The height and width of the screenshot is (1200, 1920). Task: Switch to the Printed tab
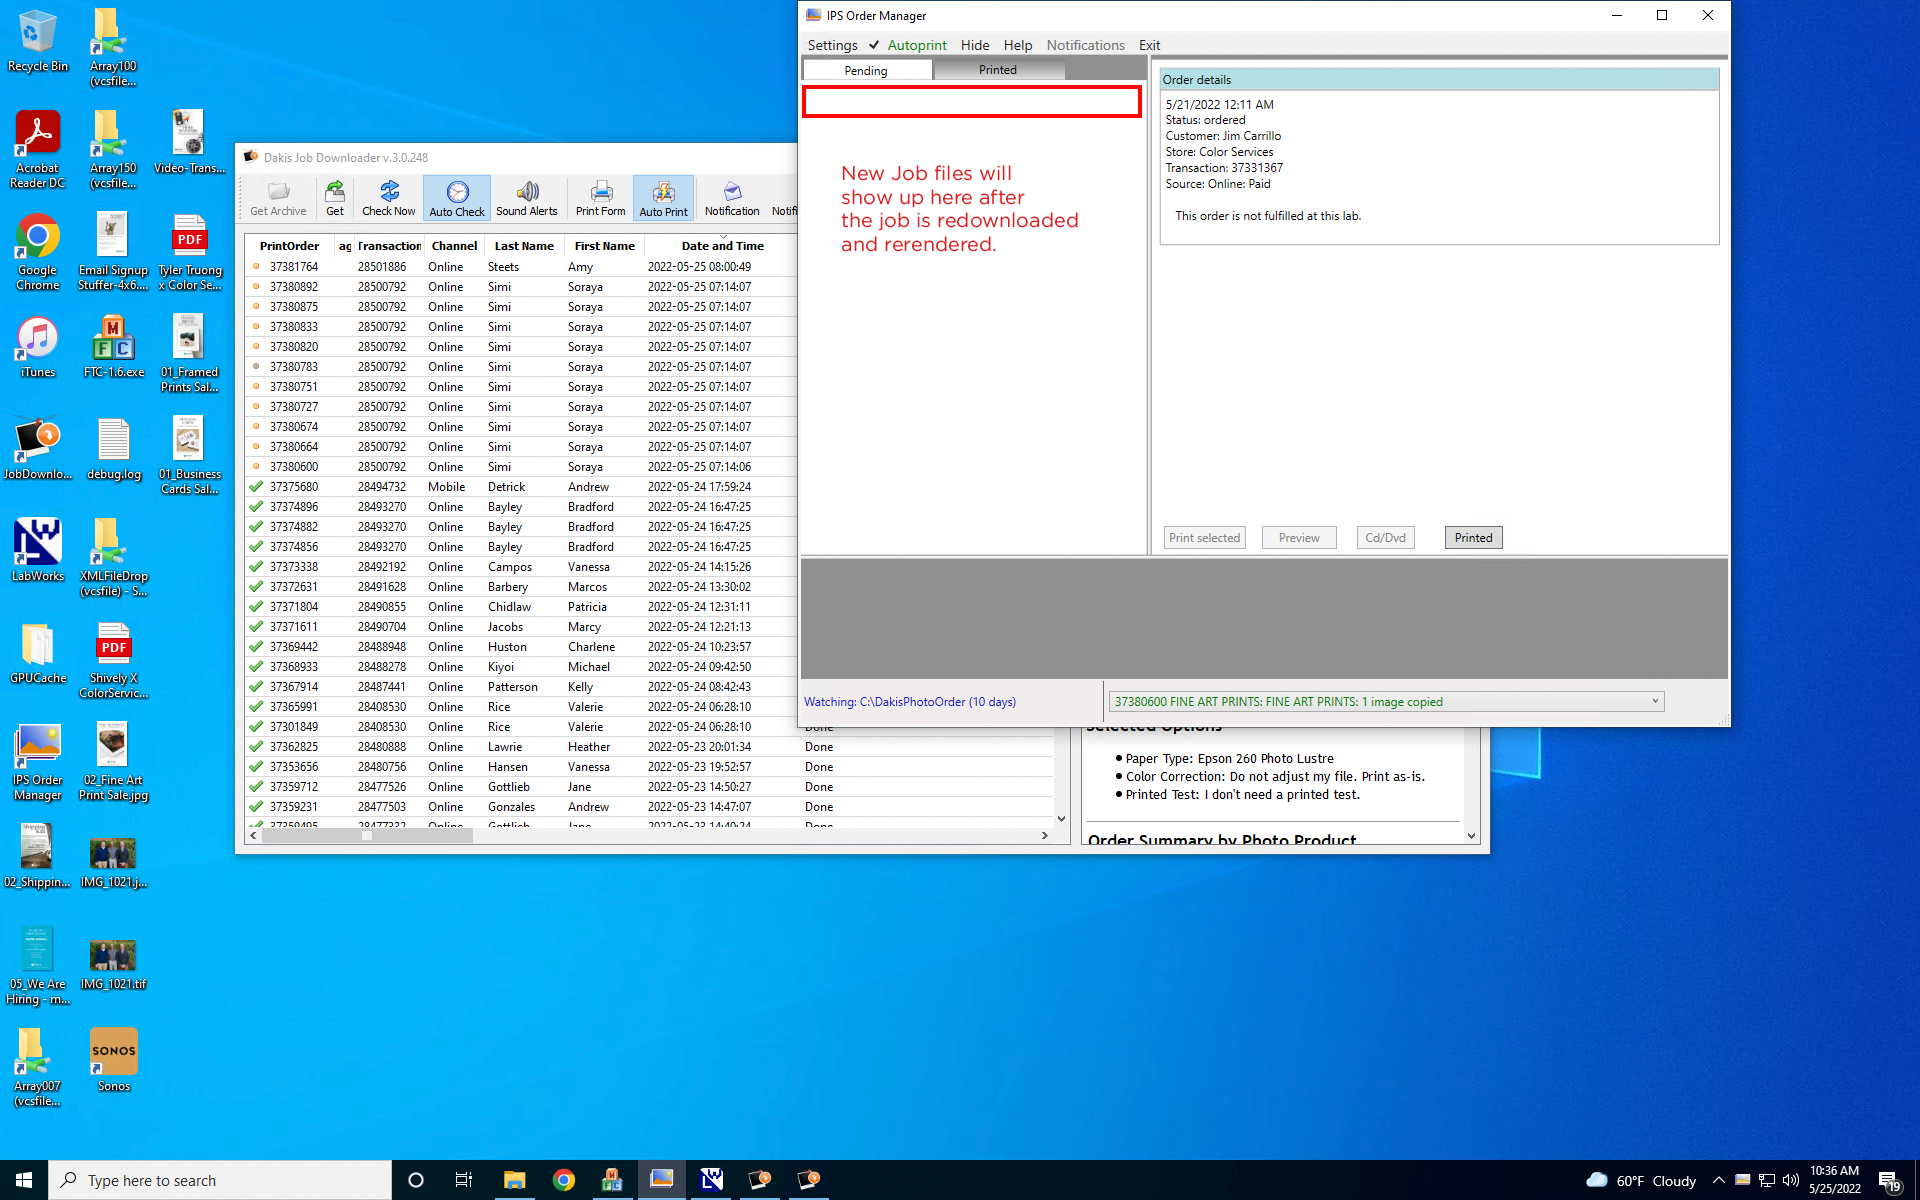pos(997,70)
